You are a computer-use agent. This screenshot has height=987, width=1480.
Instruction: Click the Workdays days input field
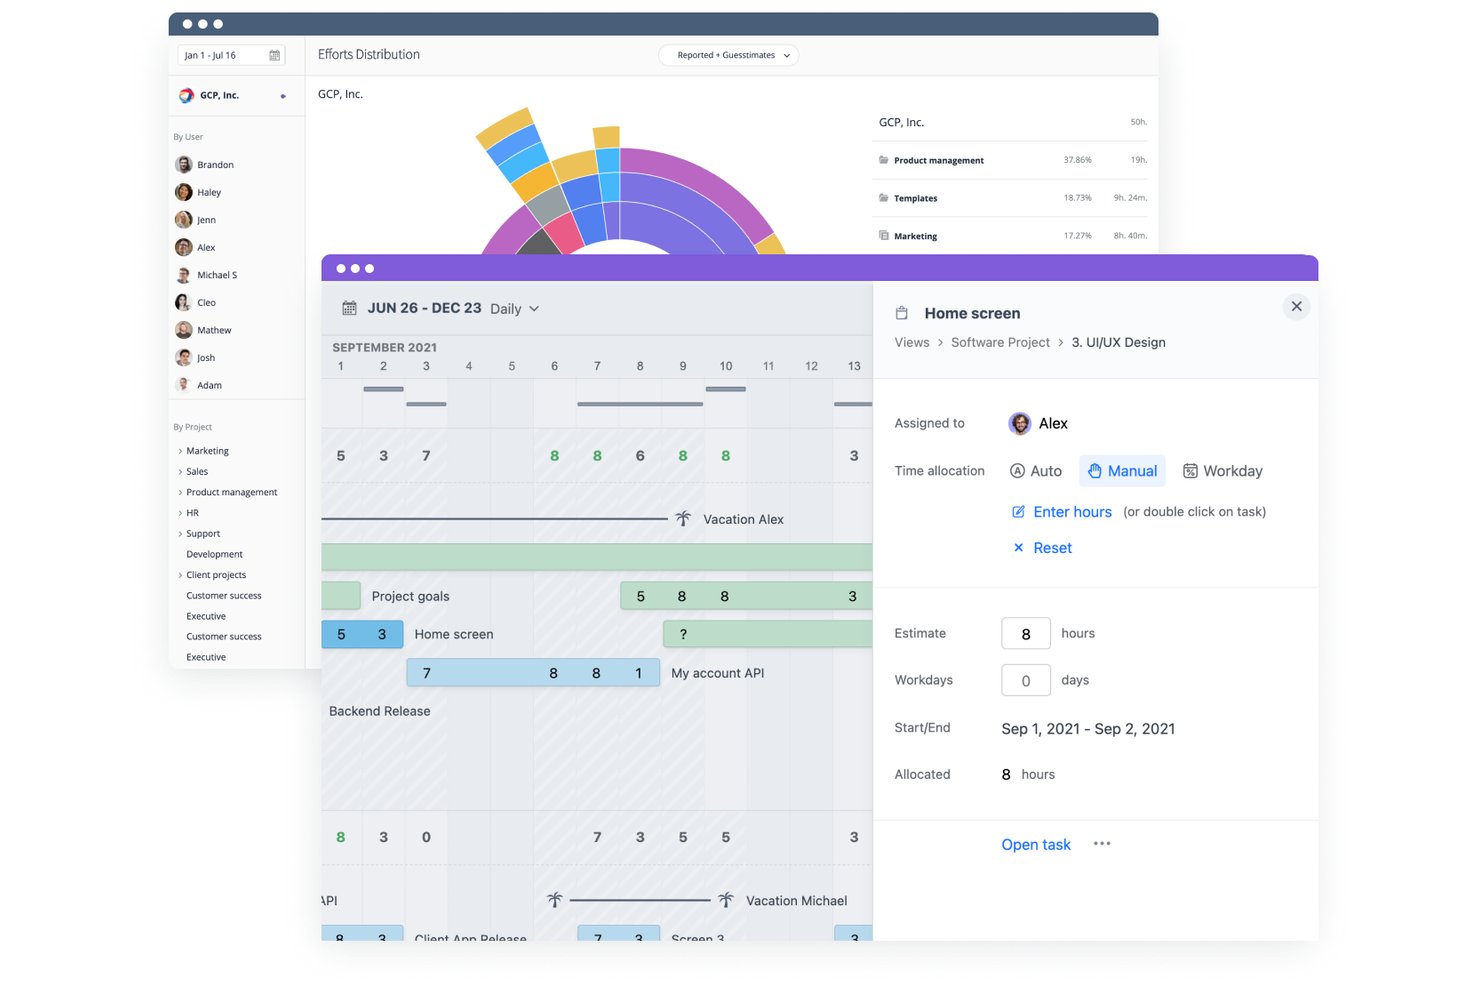pyautogui.click(x=1026, y=680)
